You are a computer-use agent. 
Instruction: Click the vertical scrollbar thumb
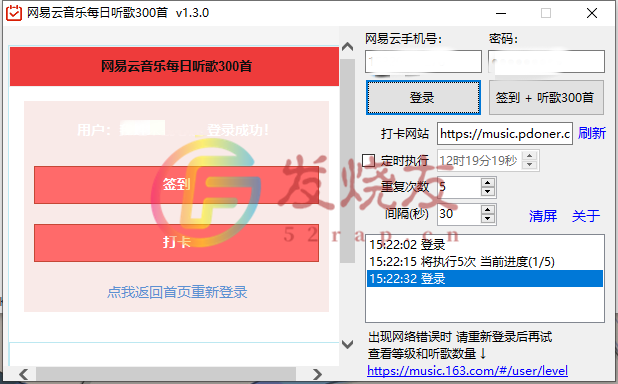click(x=347, y=160)
